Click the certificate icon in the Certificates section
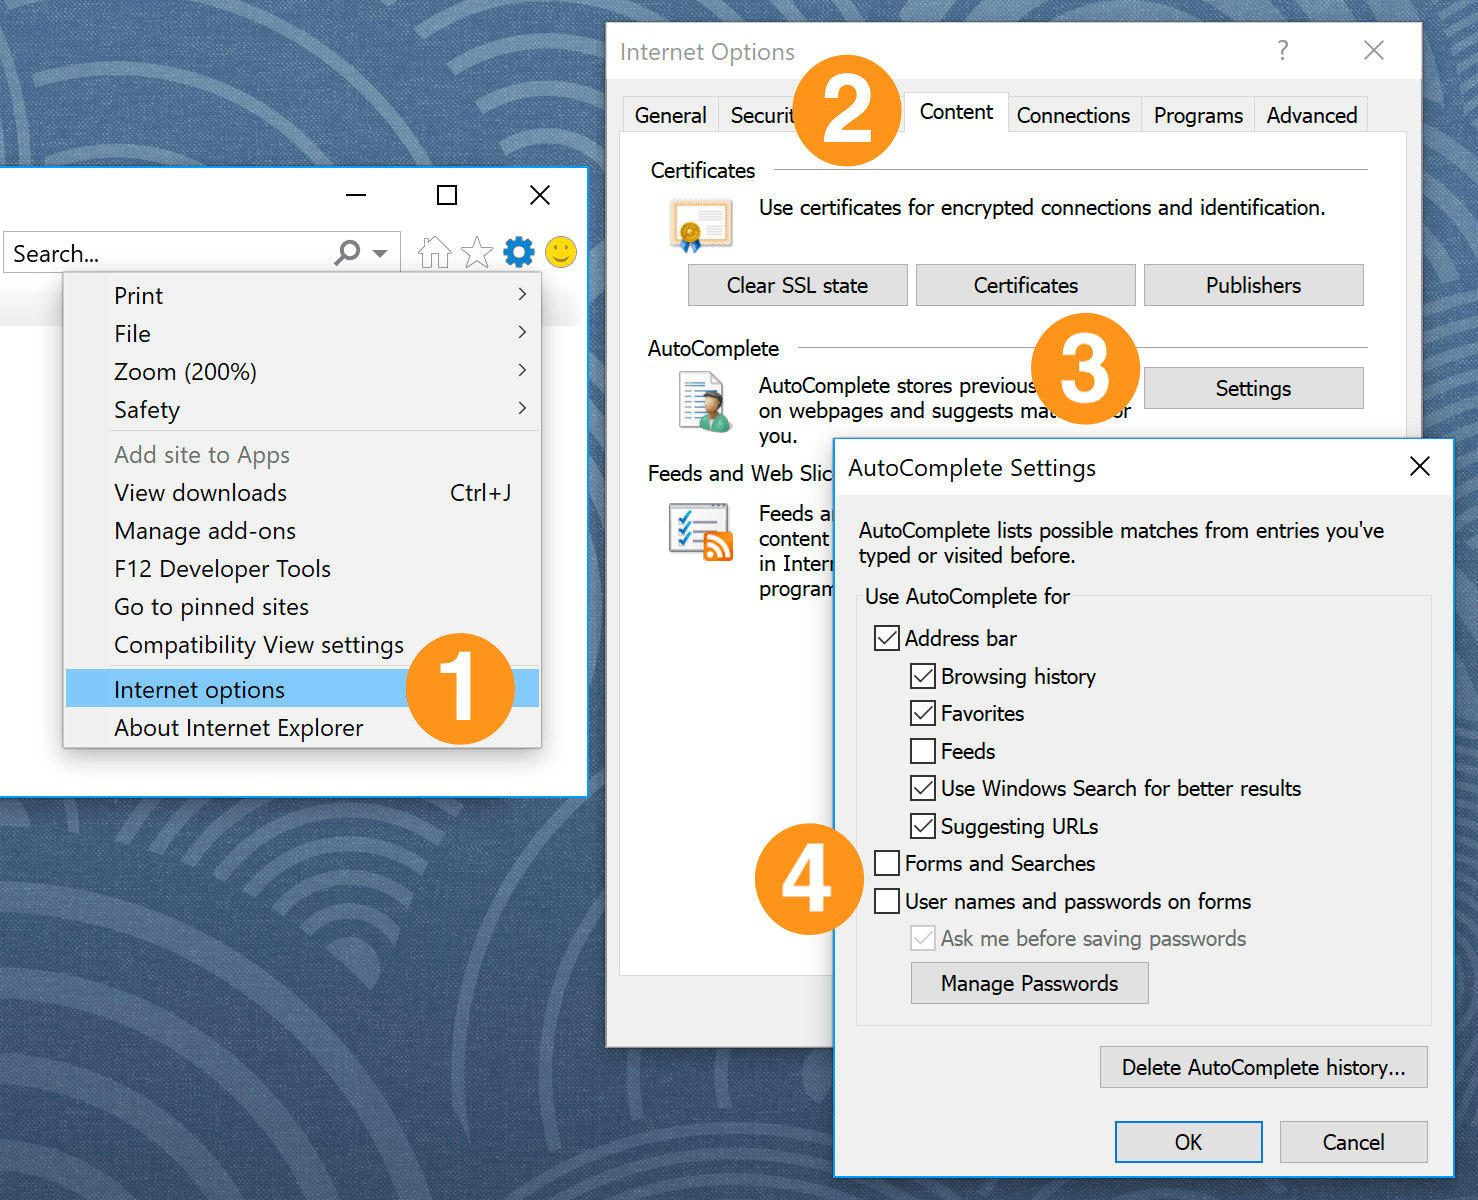 click(701, 223)
